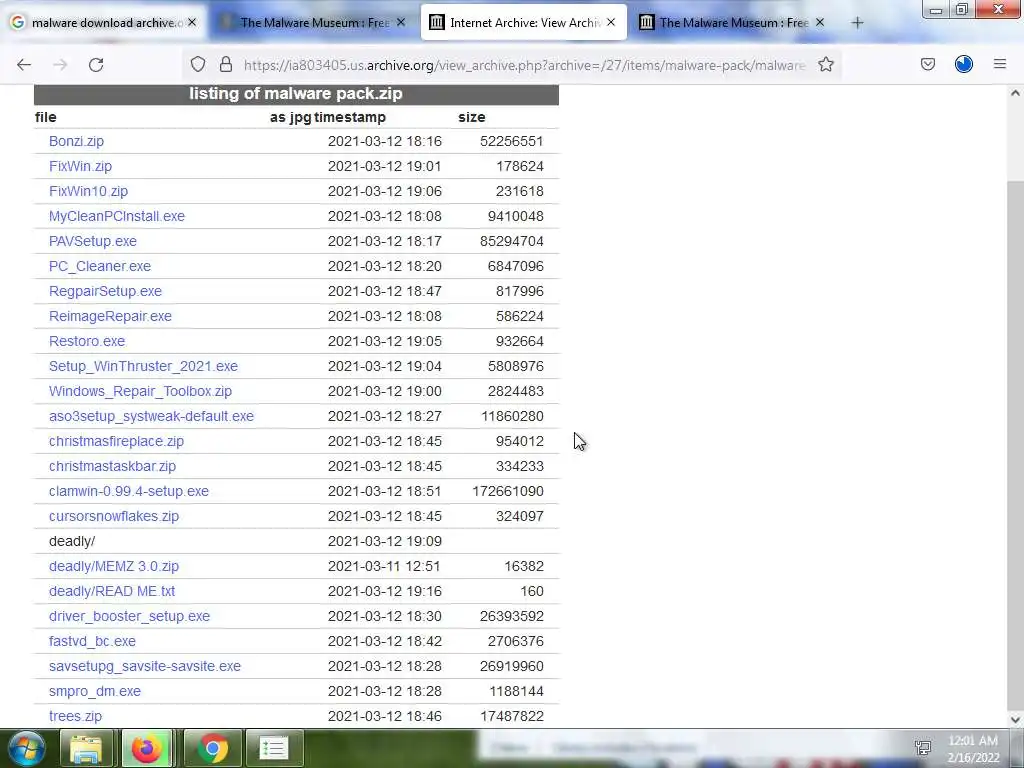Screen dimensions: 1024x768
Task: Open Firefox from the taskbar
Action: click(147, 748)
